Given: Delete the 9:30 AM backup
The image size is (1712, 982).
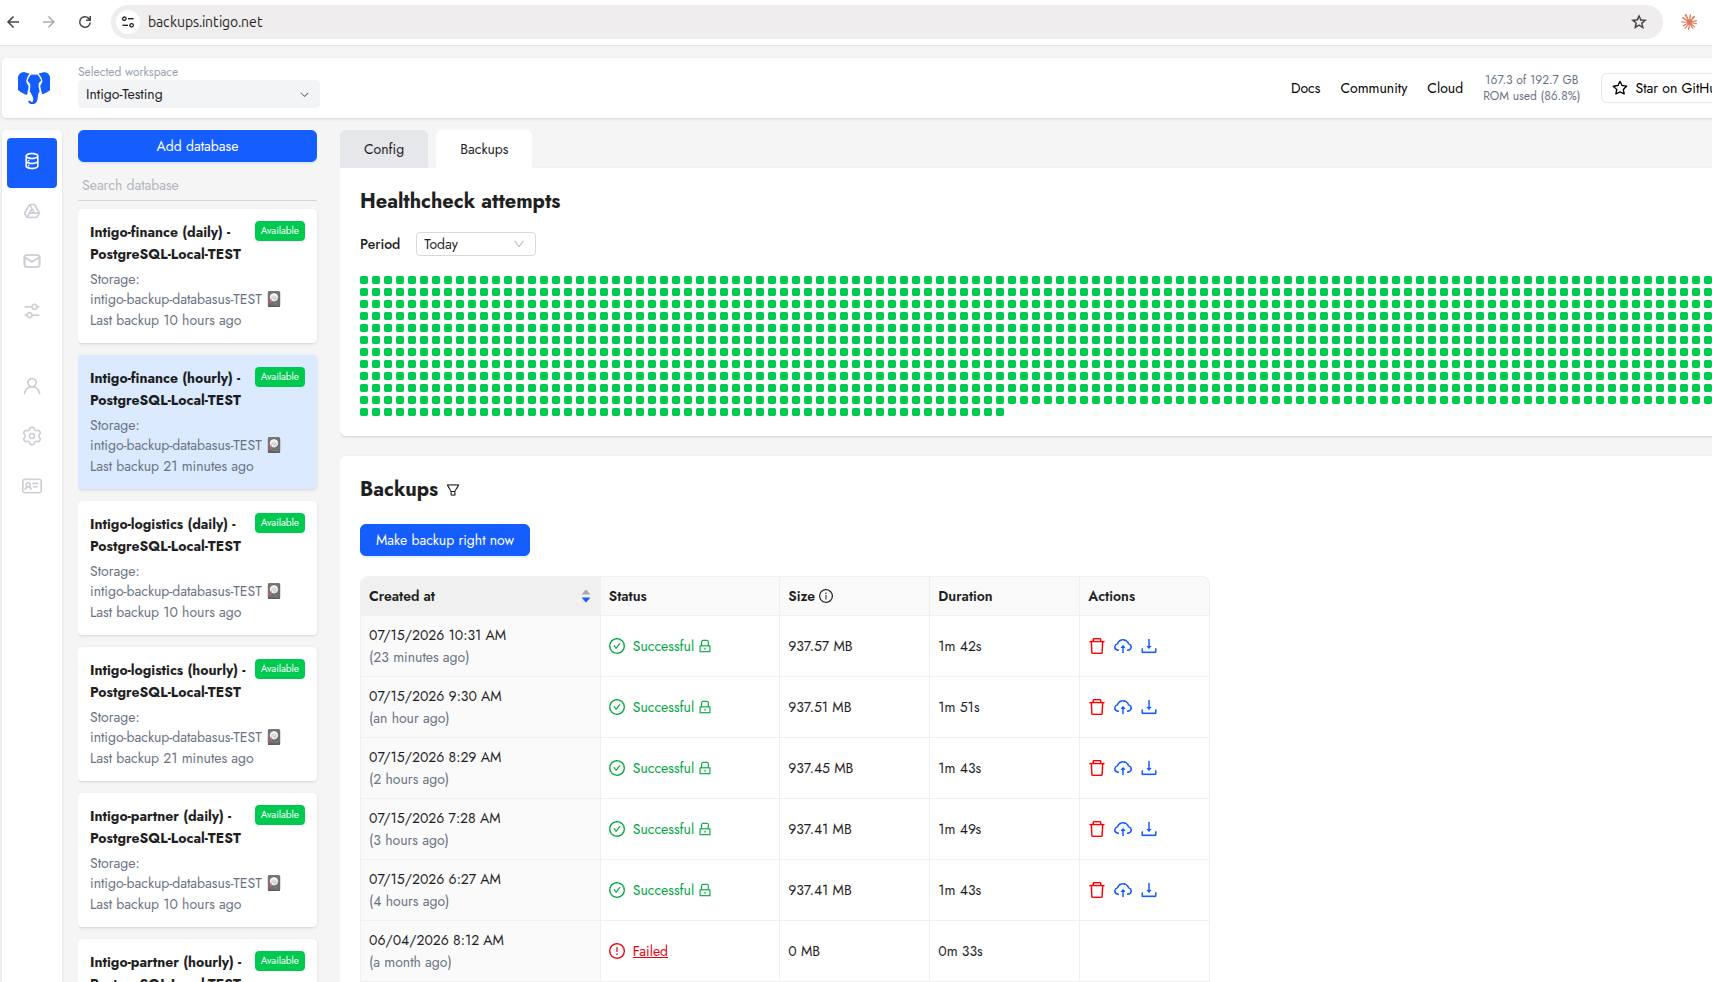Looking at the screenshot, I should (x=1097, y=707).
